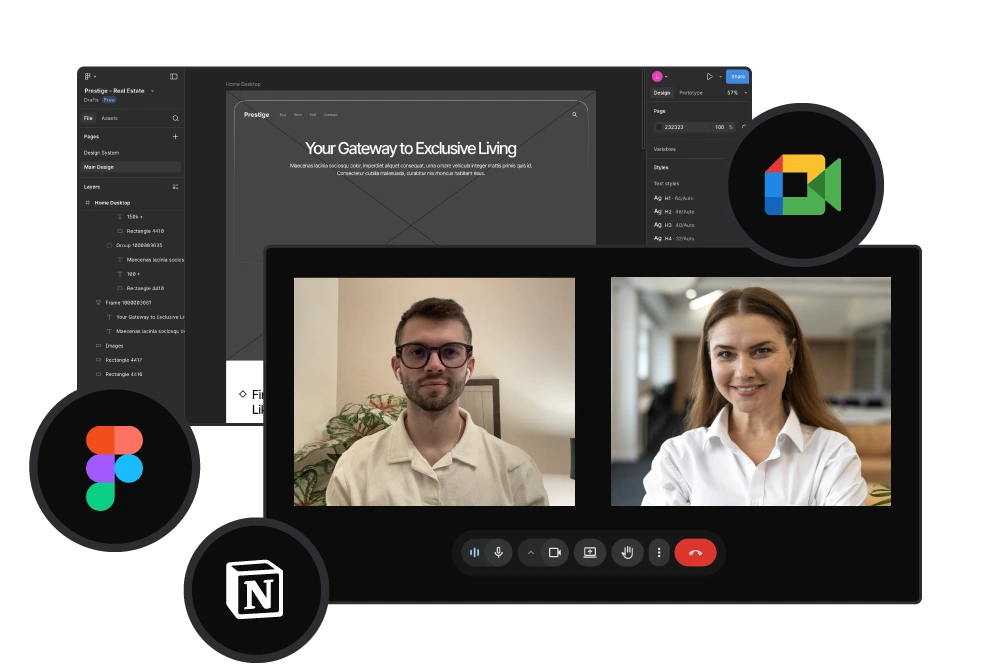Toggle the Figma sidebar panel icon
The height and width of the screenshot is (667, 1000).
pos(174,76)
